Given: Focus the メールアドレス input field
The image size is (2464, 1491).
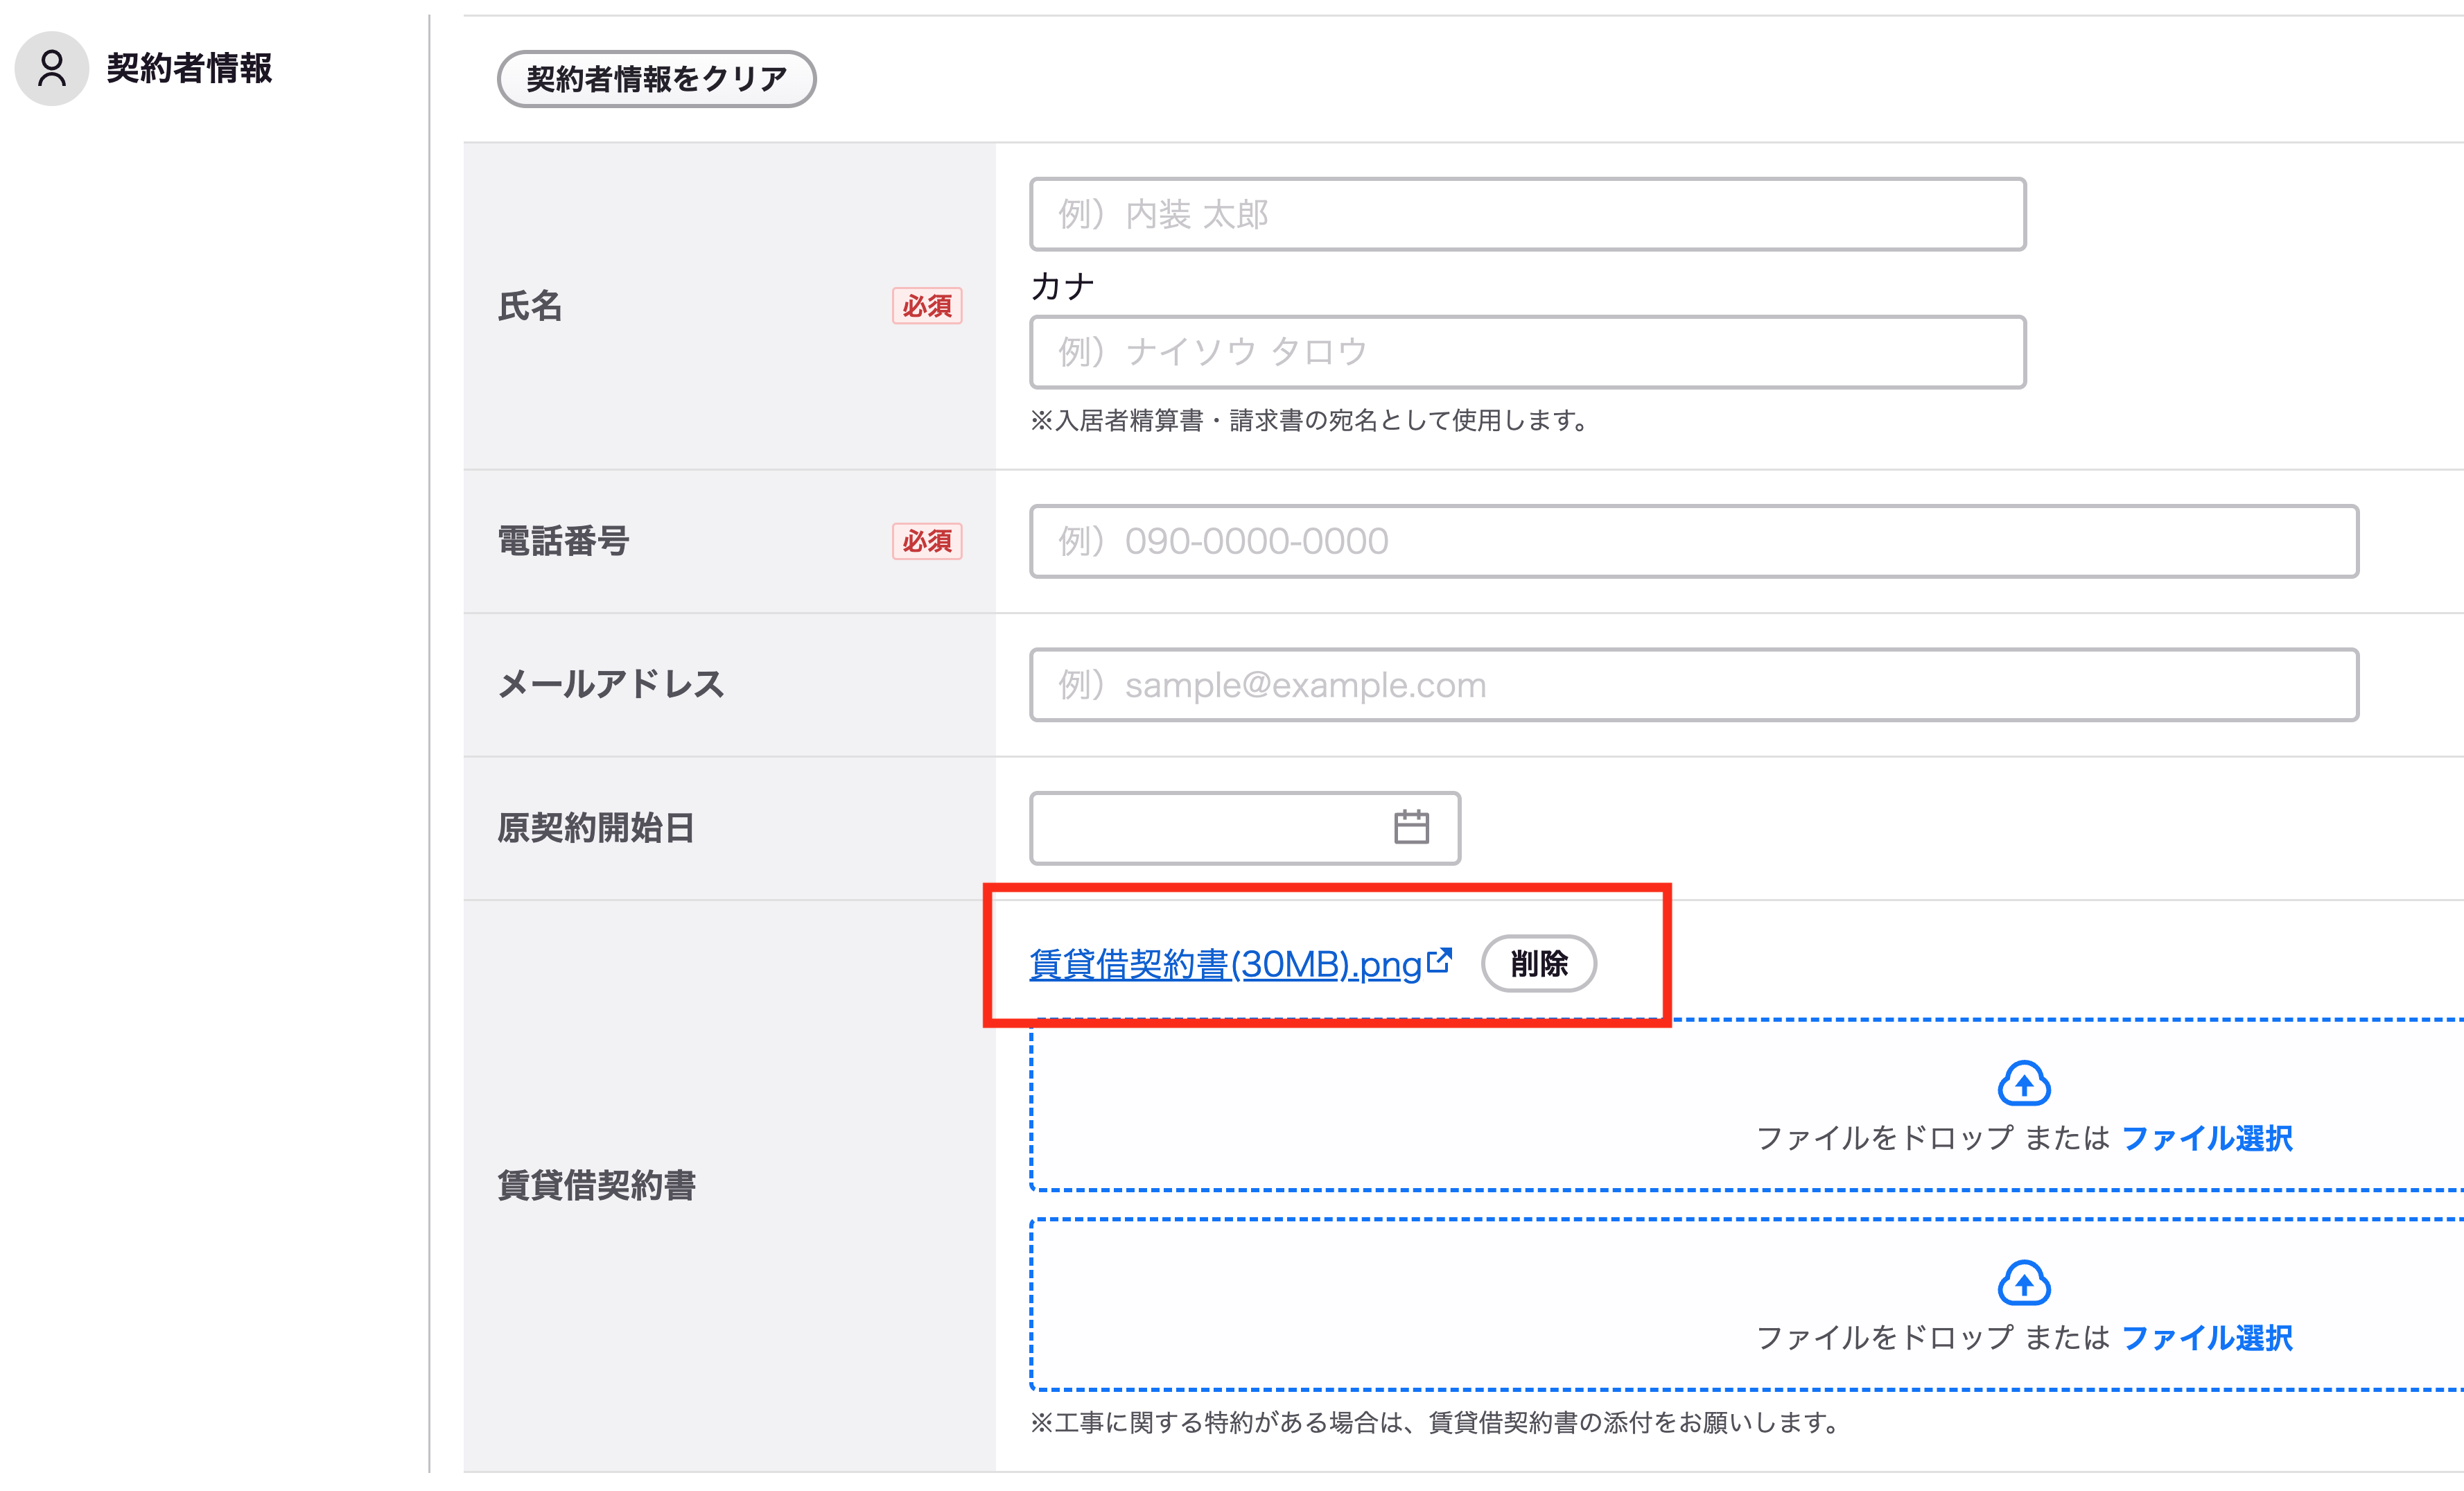Looking at the screenshot, I should (1693, 685).
